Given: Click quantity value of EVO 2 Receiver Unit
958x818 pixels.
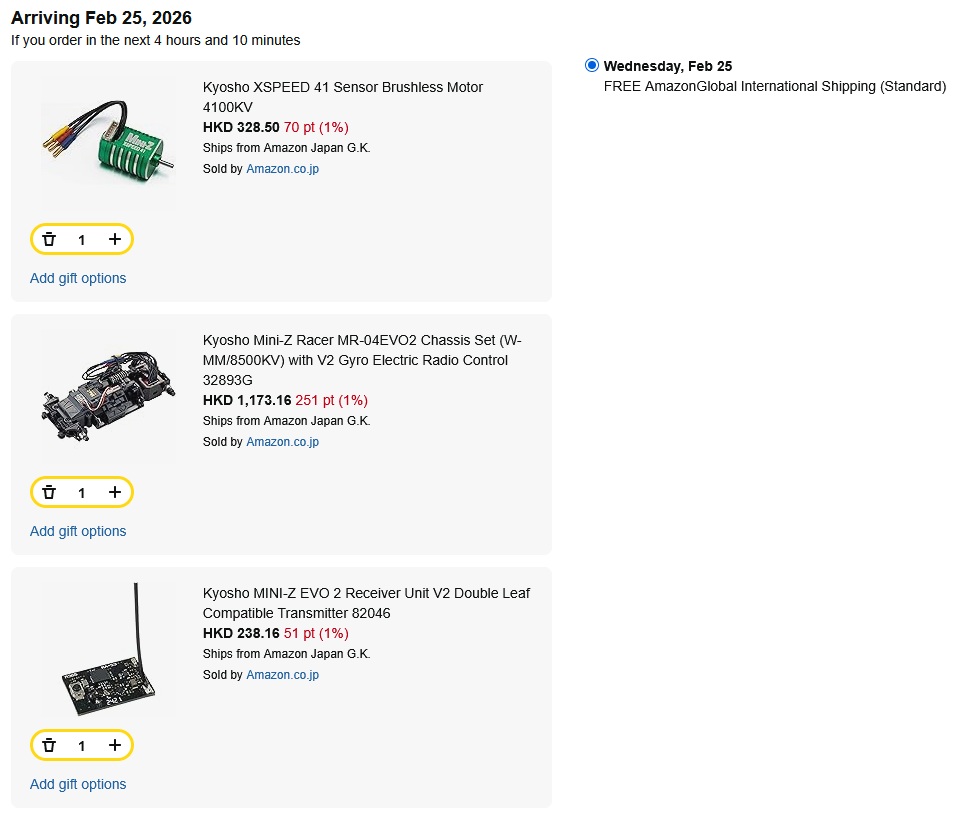Looking at the screenshot, I should [82, 746].
